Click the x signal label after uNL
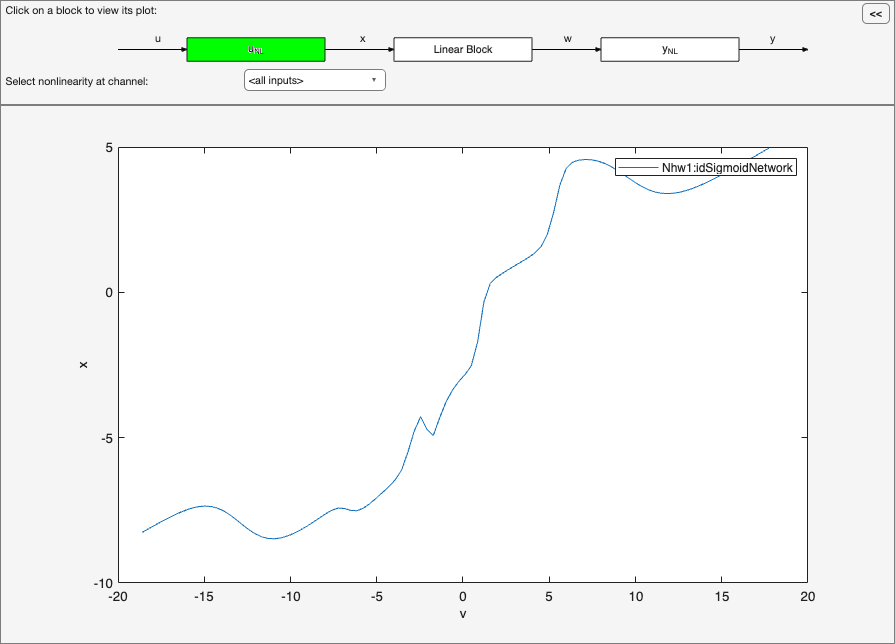The width and height of the screenshot is (895, 644). pos(362,39)
